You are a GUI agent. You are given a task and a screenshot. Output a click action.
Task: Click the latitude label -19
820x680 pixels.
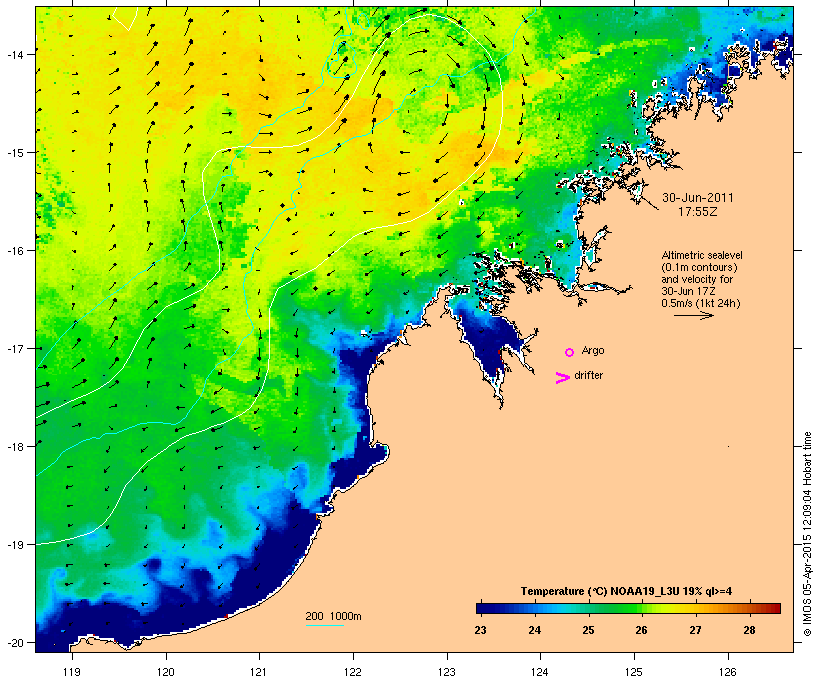coord(14,545)
